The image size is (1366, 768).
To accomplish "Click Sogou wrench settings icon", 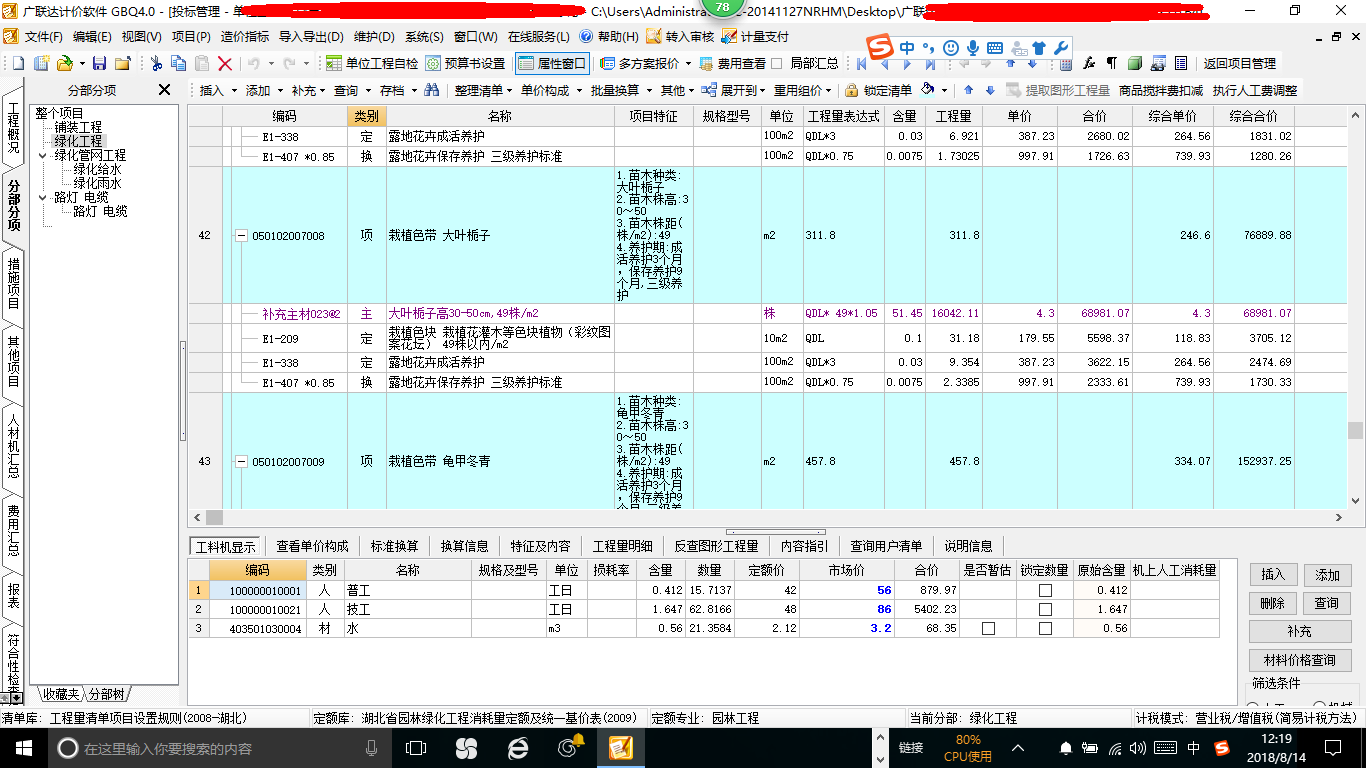I will pos(1061,48).
